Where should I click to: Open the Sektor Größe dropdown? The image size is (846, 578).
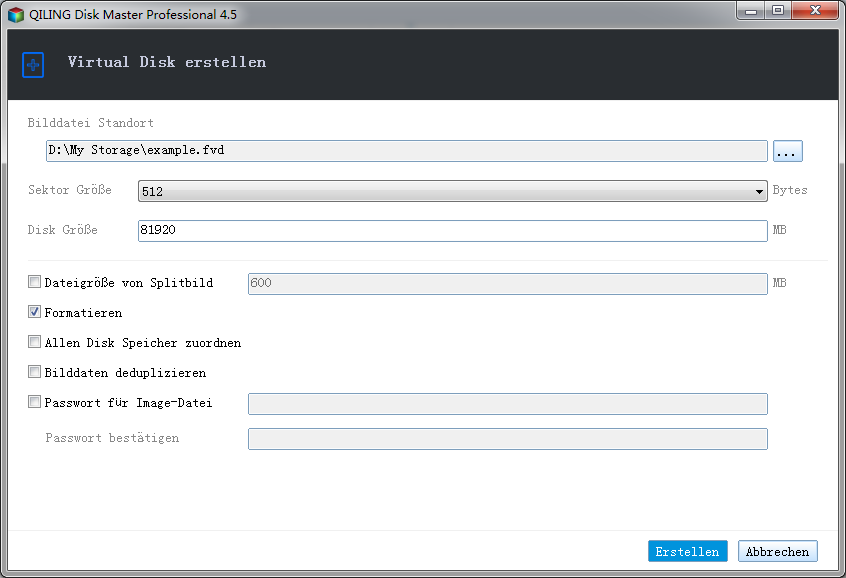click(453, 191)
